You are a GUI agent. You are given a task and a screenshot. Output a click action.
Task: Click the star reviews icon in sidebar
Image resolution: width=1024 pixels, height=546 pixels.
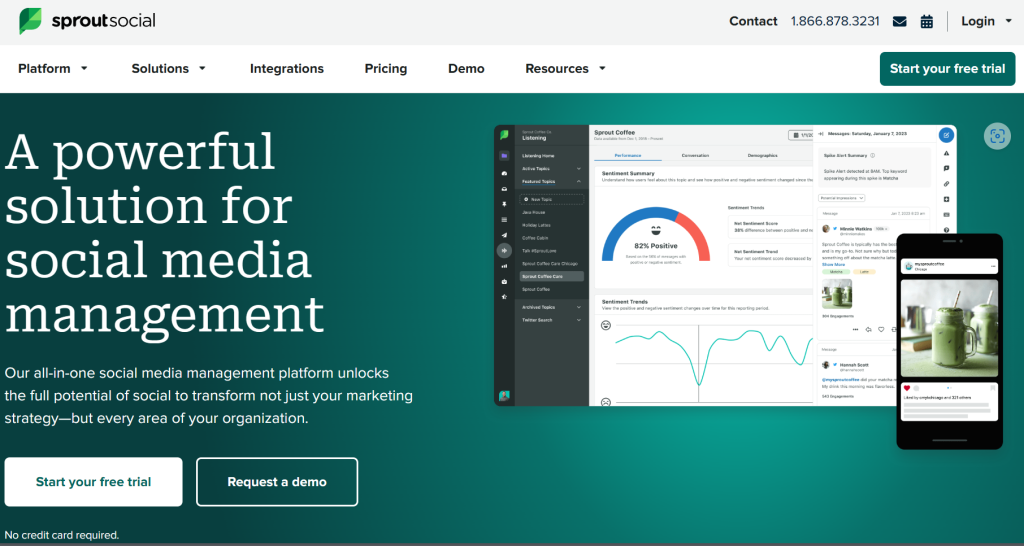[504, 297]
